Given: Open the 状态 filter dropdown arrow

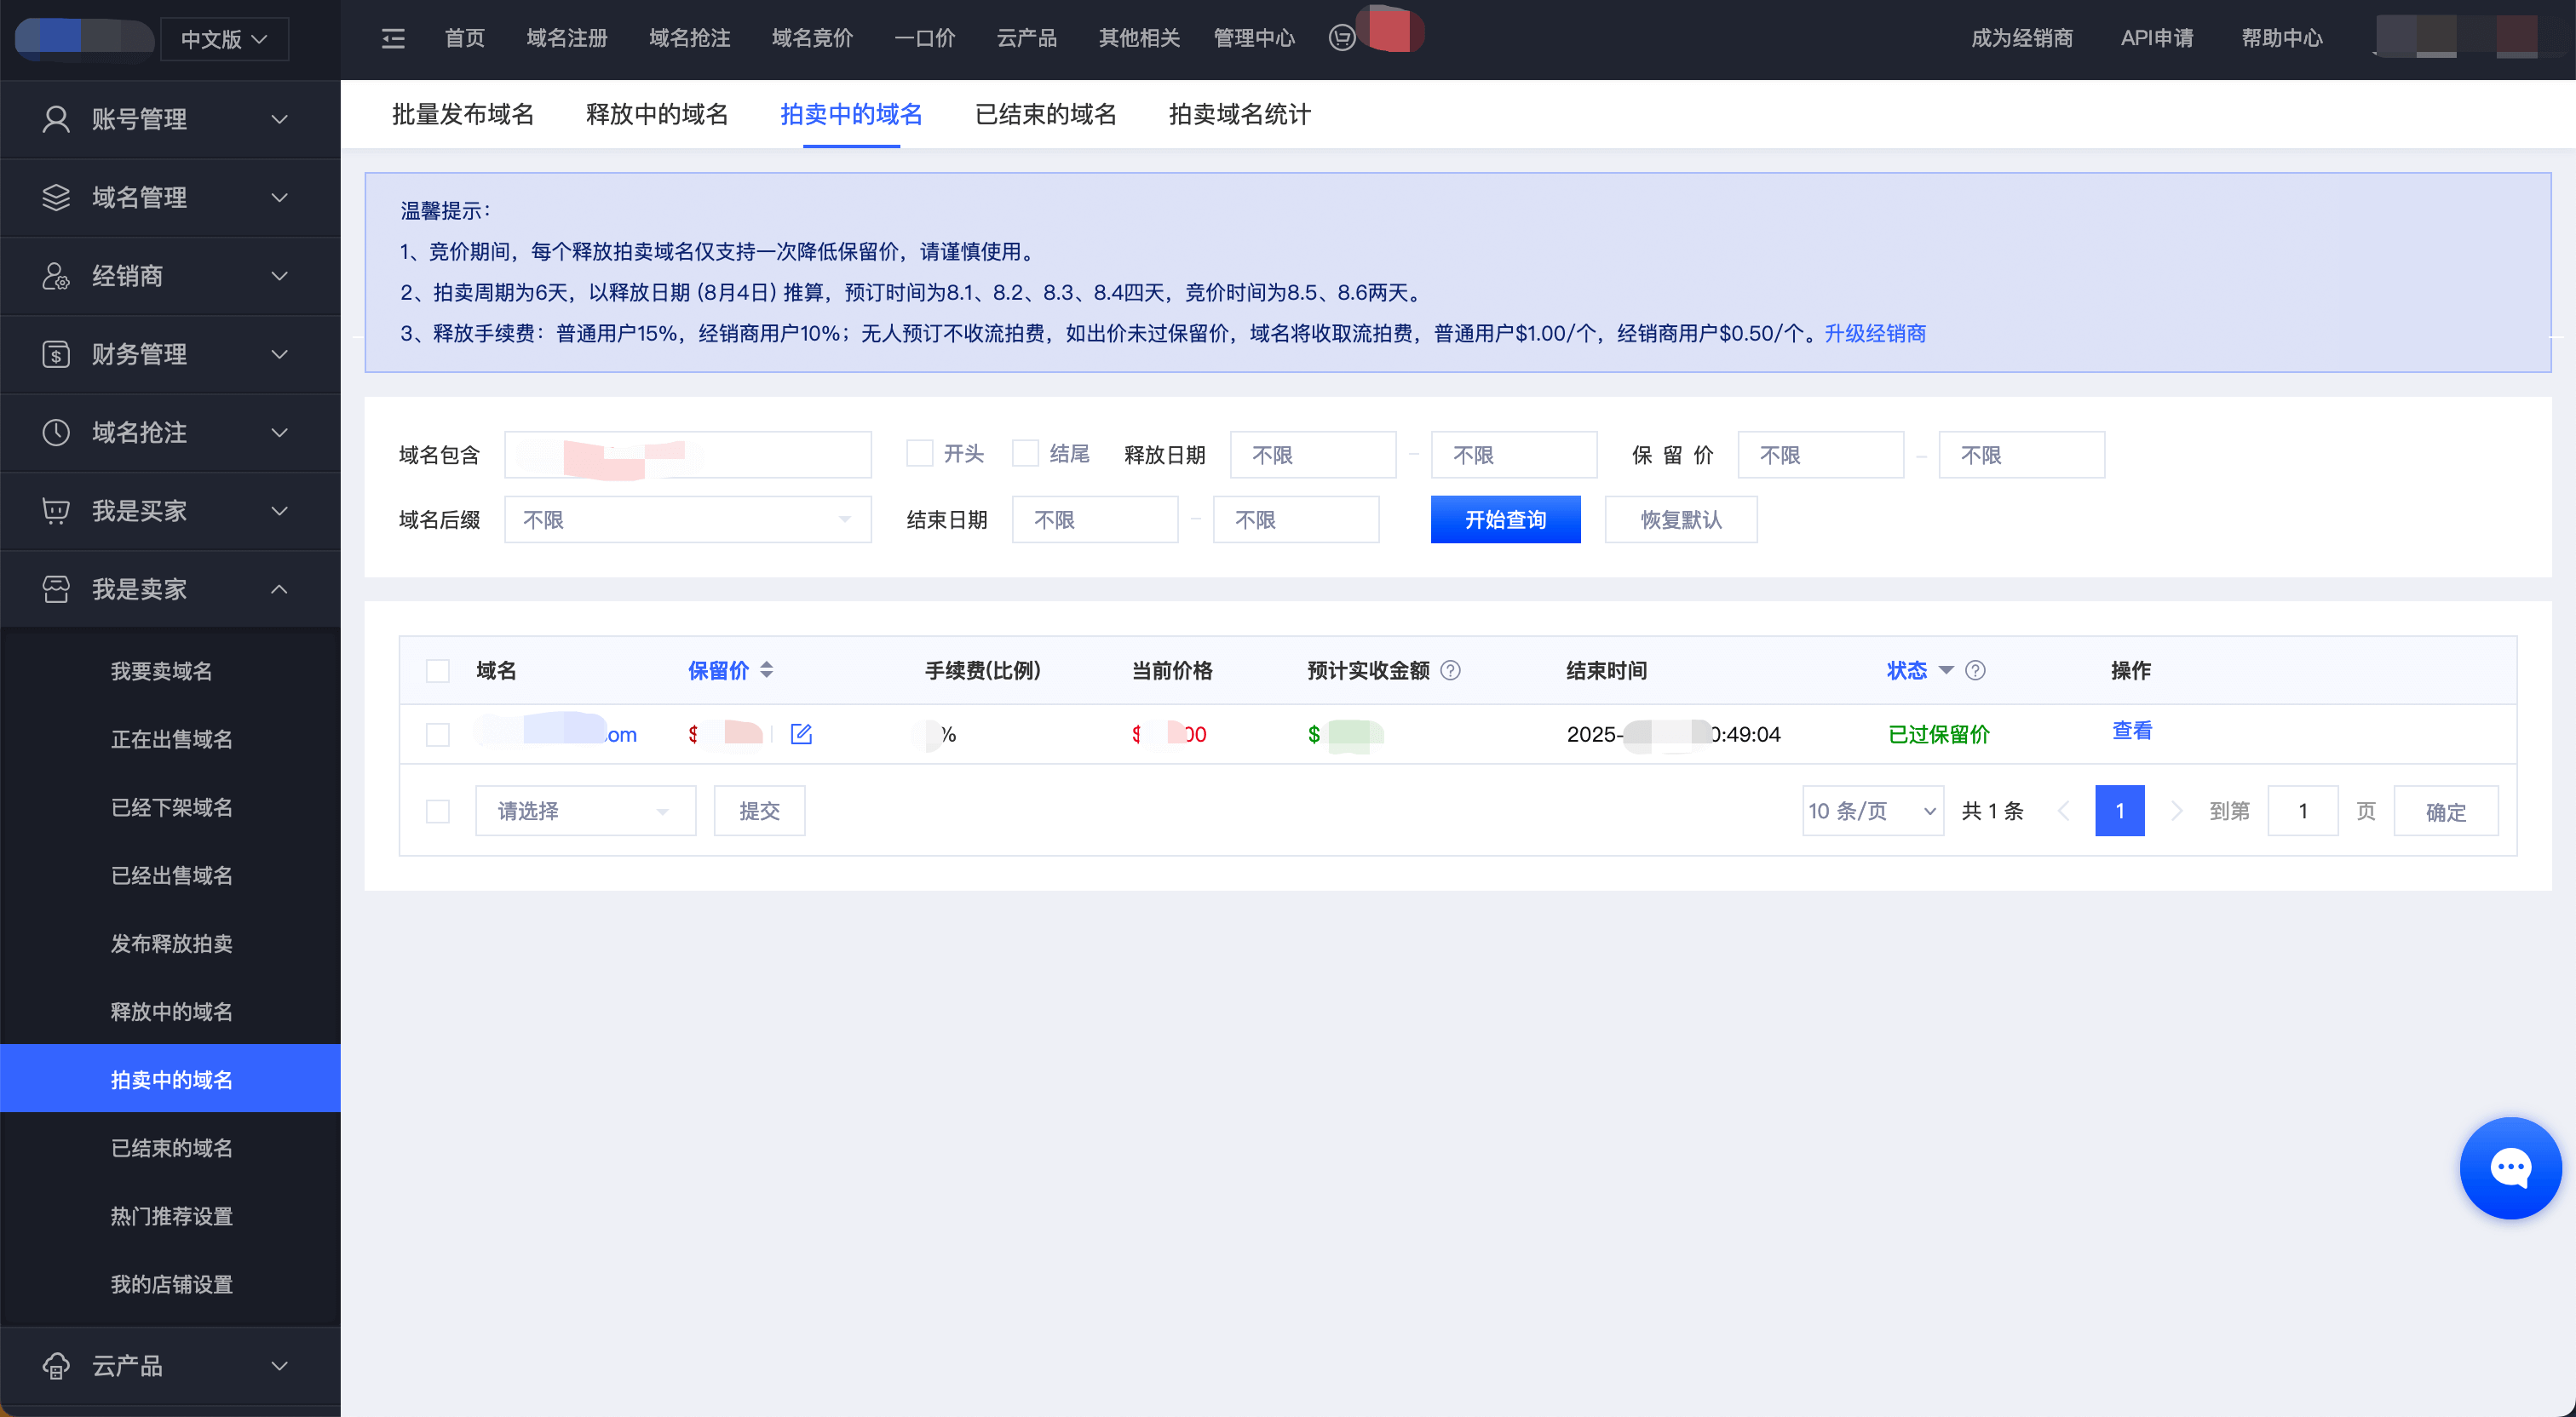Looking at the screenshot, I should (x=1945, y=670).
